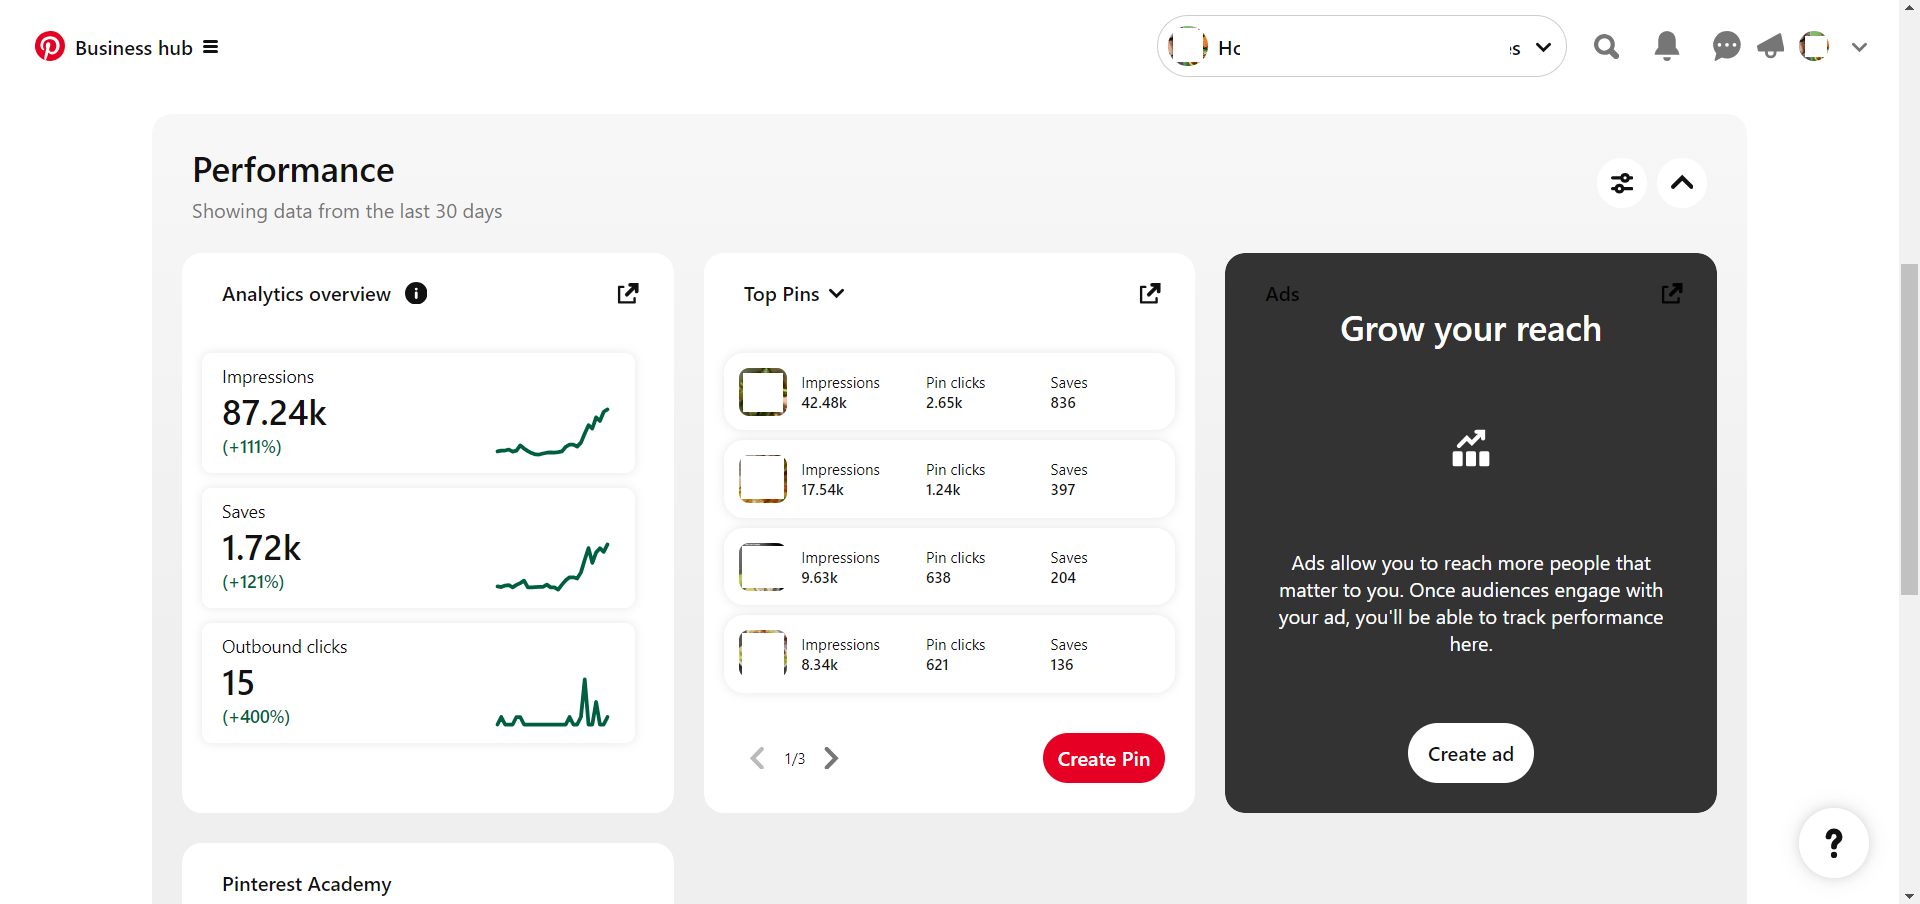The image size is (1920, 904).
Task: Open the Impressions 87.24k analytics card
Action: pos(418,413)
